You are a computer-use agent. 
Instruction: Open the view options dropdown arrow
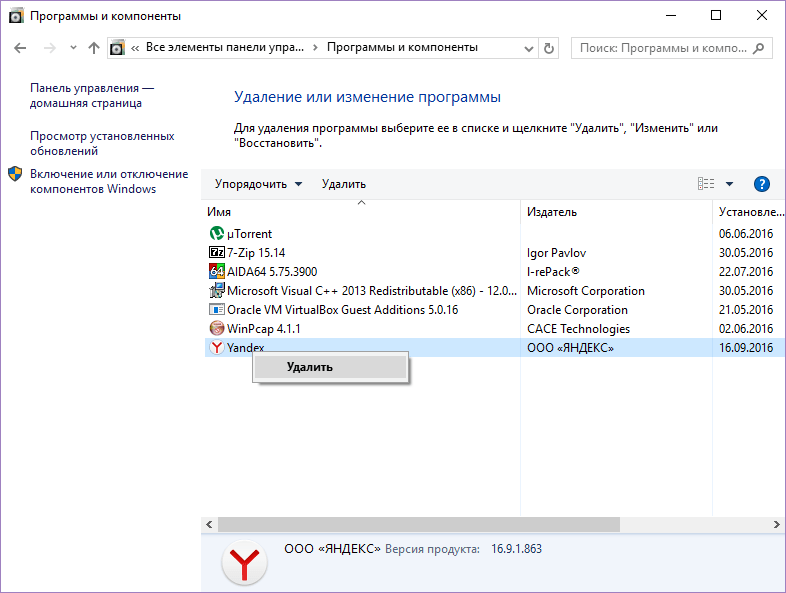tap(729, 184)
